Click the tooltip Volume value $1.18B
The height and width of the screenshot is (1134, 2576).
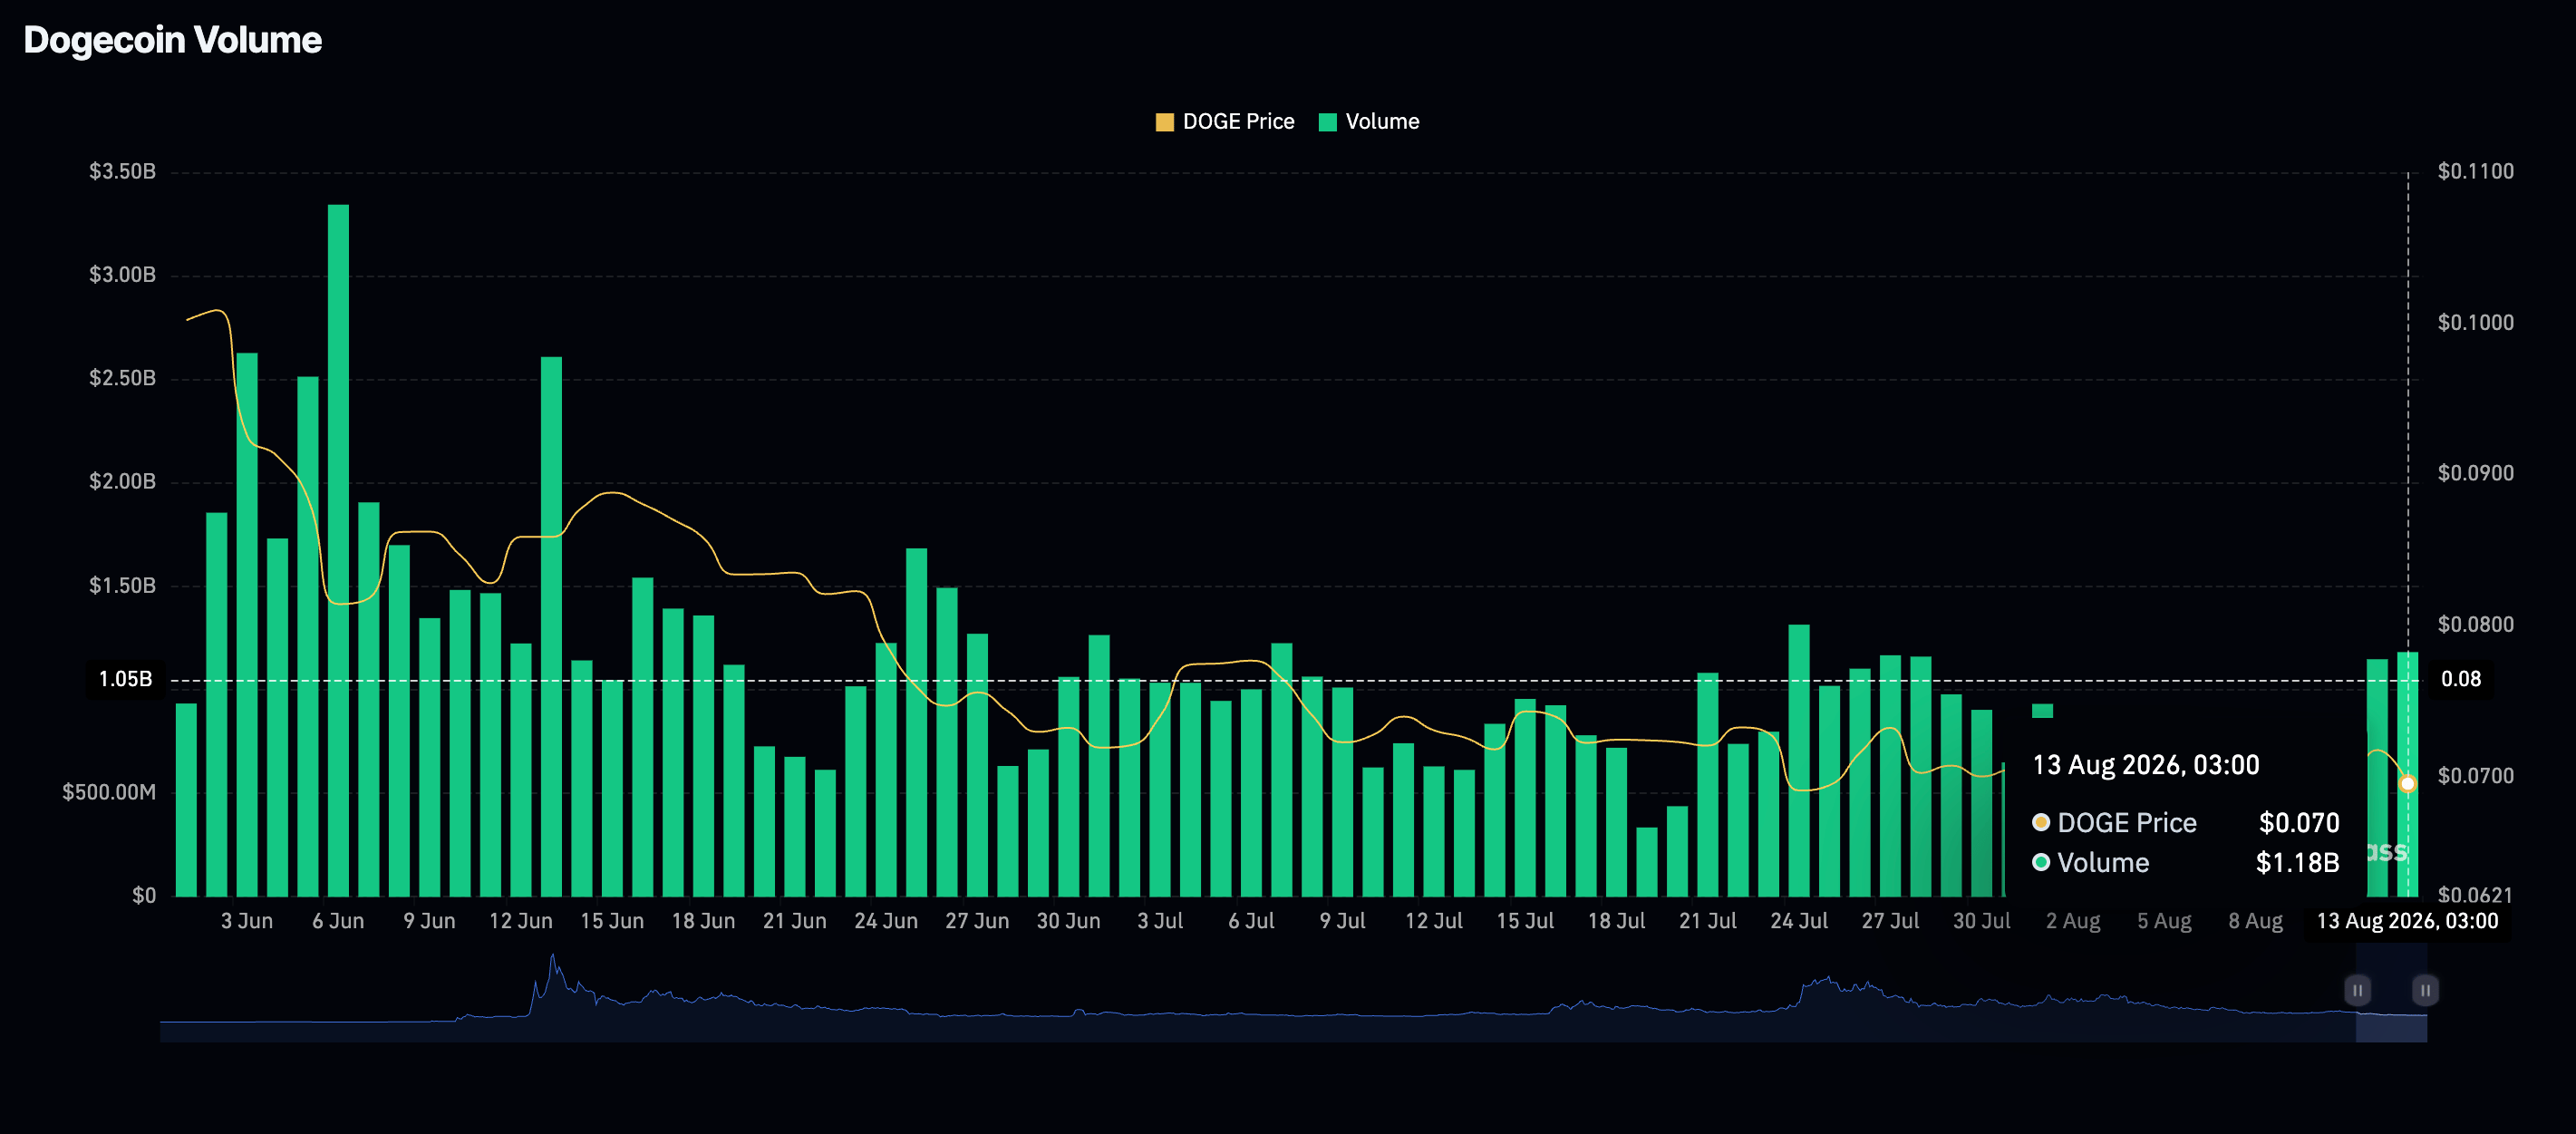pyautogui.click(x=2297, y=863)
